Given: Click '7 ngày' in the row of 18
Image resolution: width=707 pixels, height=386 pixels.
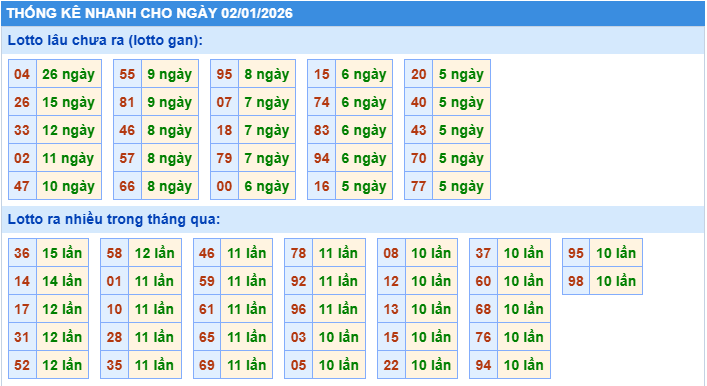Looking at the screenshot, I should 267,130.
